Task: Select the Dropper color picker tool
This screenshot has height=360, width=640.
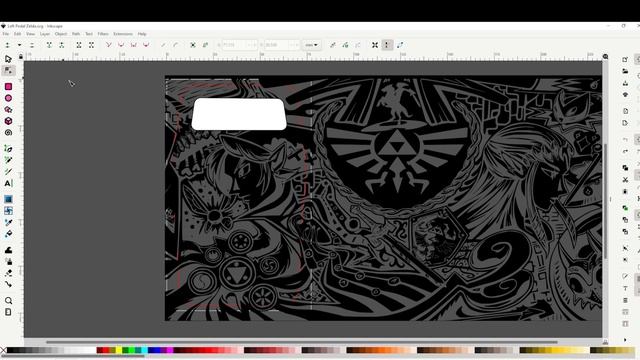Action: coord(8,222)
